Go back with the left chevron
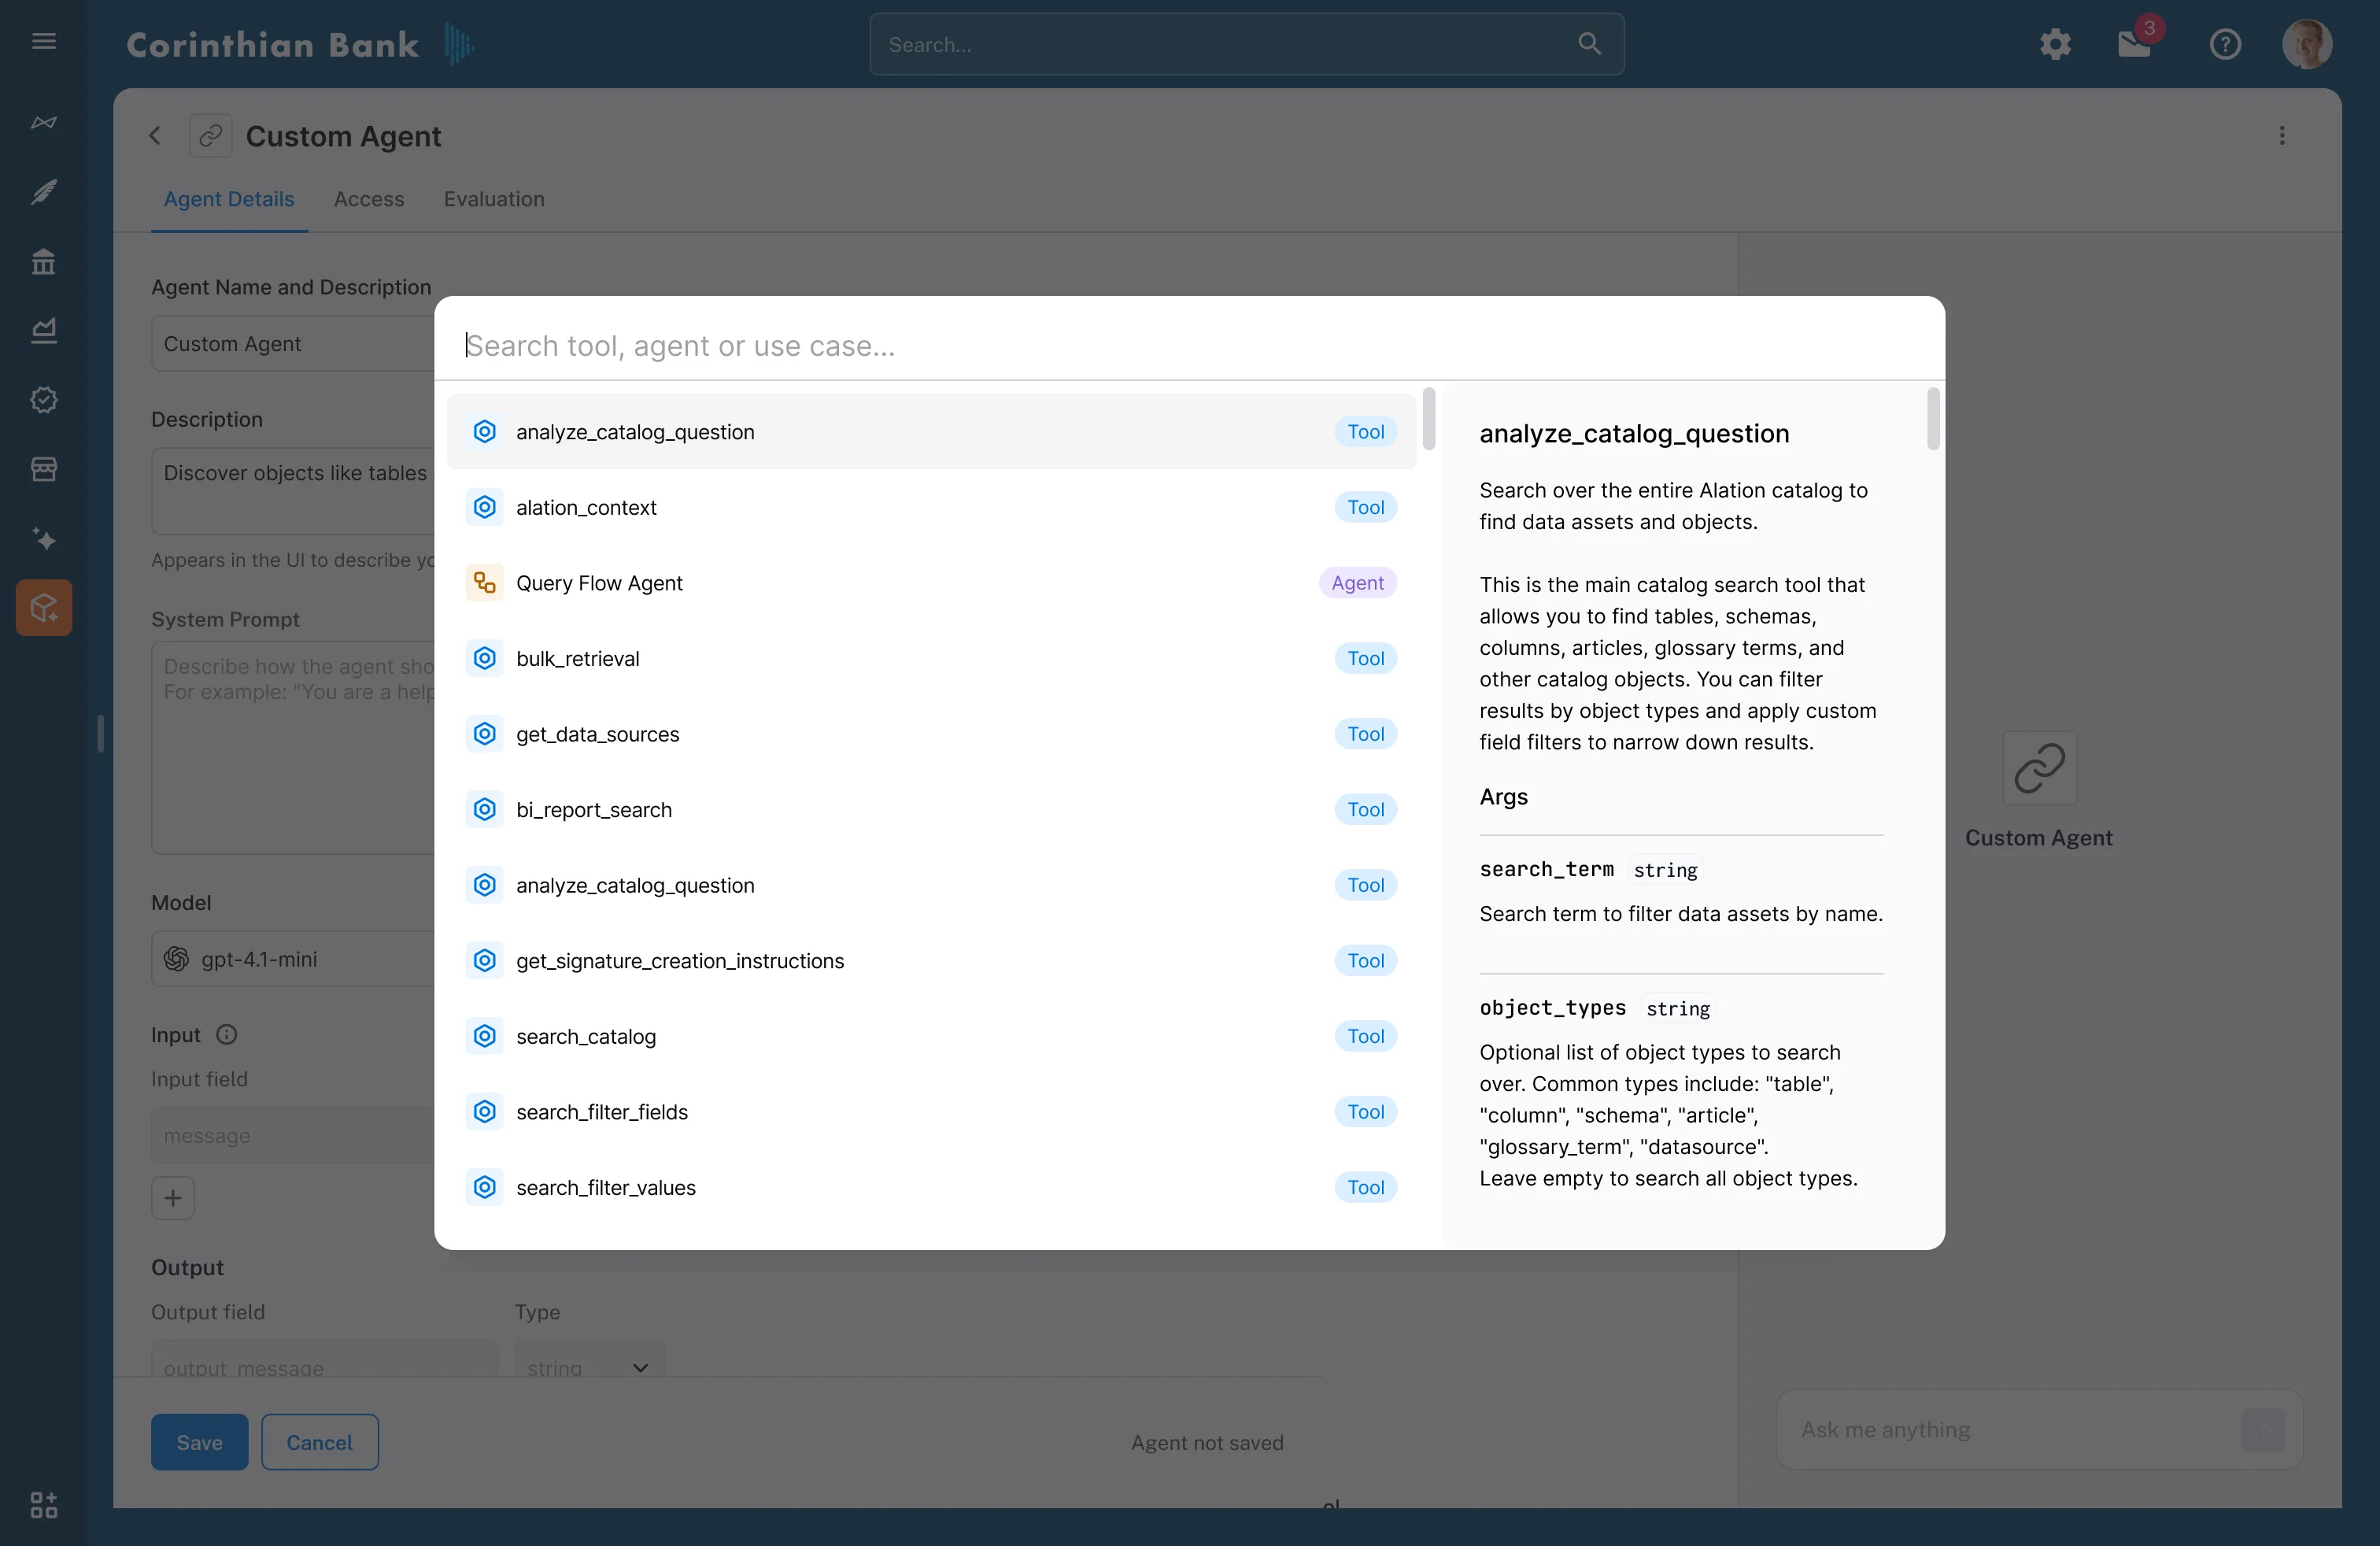The image size is (2380, 1546). (155, 136)
